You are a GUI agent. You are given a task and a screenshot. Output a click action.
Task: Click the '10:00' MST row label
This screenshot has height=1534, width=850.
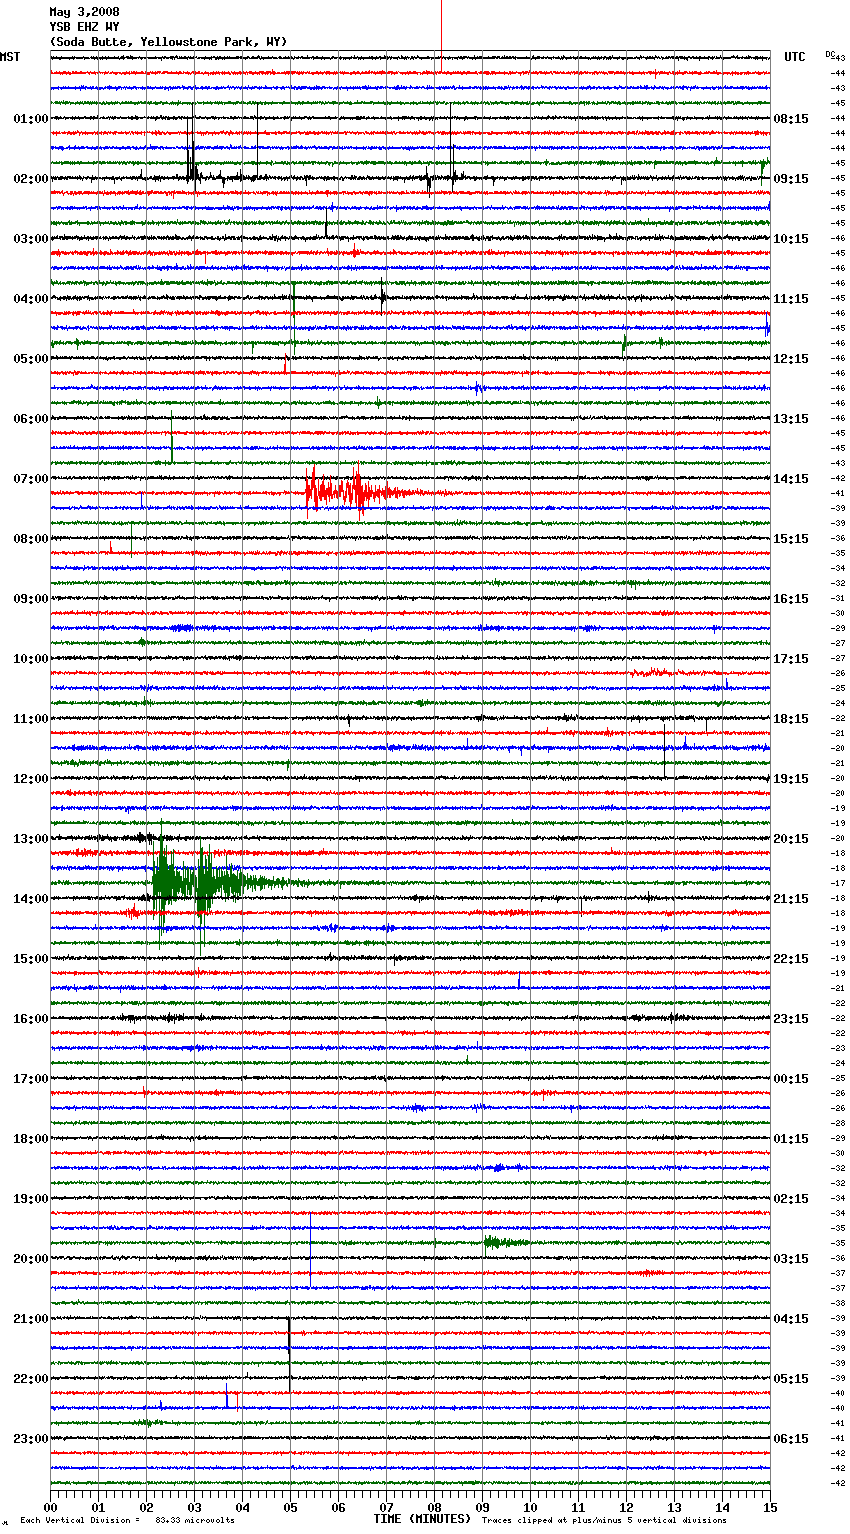tap(31, 659)
